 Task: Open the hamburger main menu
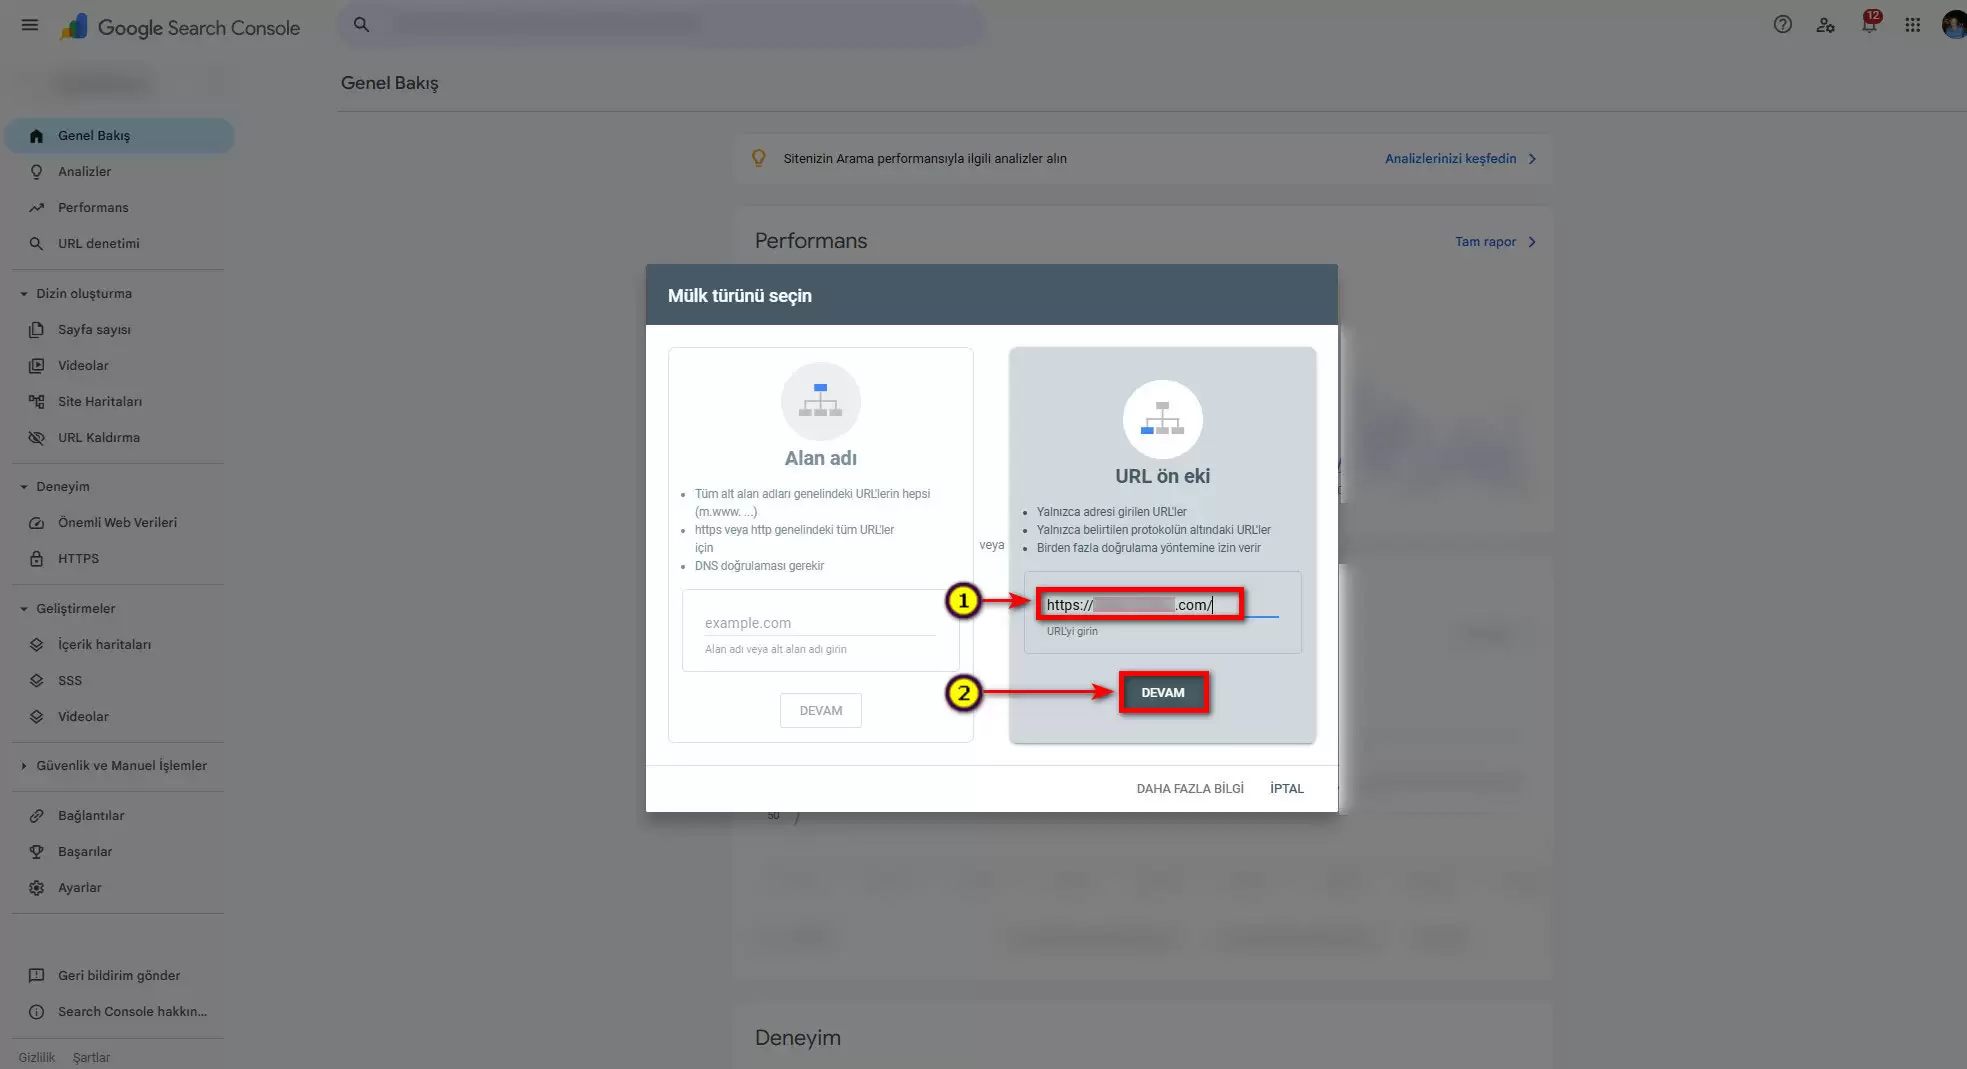click(30, 25)
